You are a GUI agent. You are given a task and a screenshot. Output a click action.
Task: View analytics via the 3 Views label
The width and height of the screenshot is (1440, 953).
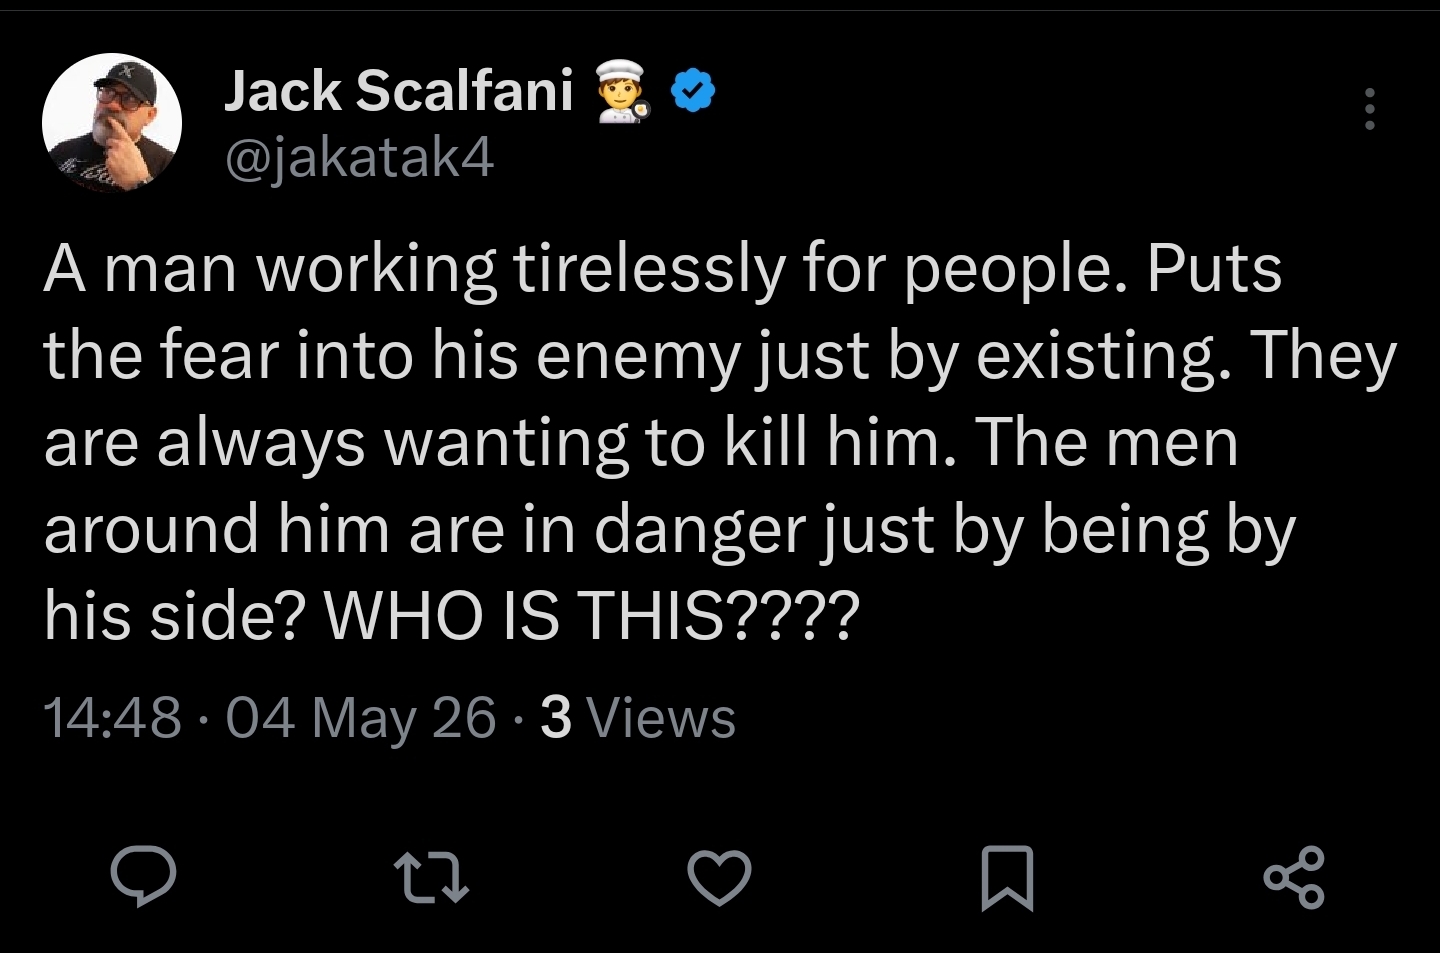click(638, 718)
